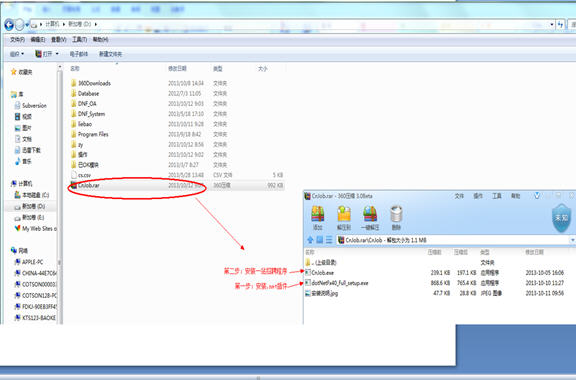Viewport: 576px width, 380px height.
Task: Open the archive path dropdown arrow
Action: click(572, 240)
